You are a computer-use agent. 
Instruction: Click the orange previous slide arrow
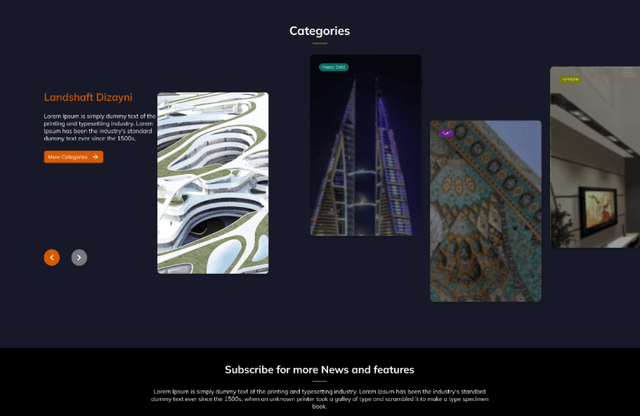point(52,258)
